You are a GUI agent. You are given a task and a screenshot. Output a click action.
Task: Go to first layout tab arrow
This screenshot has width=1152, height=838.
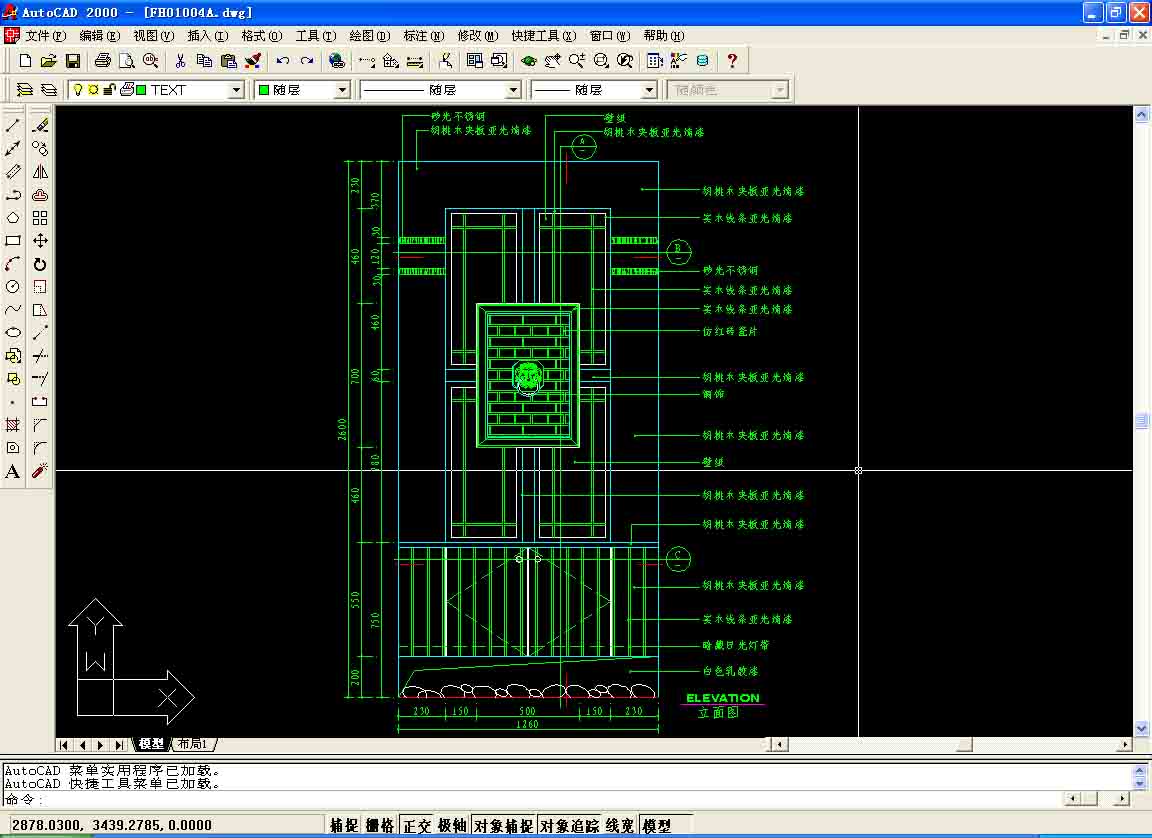click(65, 745)
